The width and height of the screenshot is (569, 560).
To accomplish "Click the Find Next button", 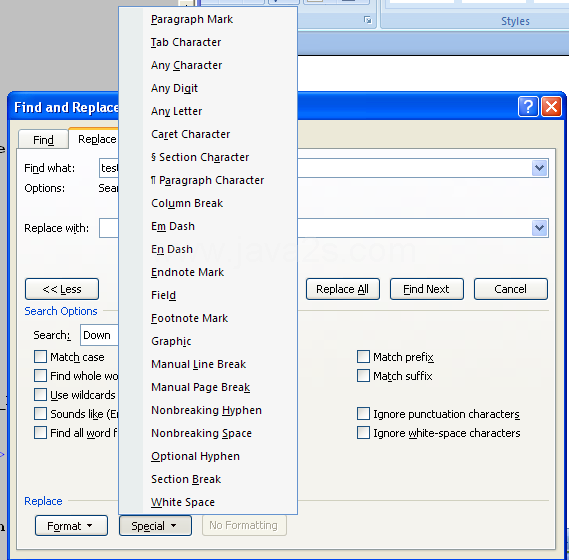I will (x=427, y=289).
